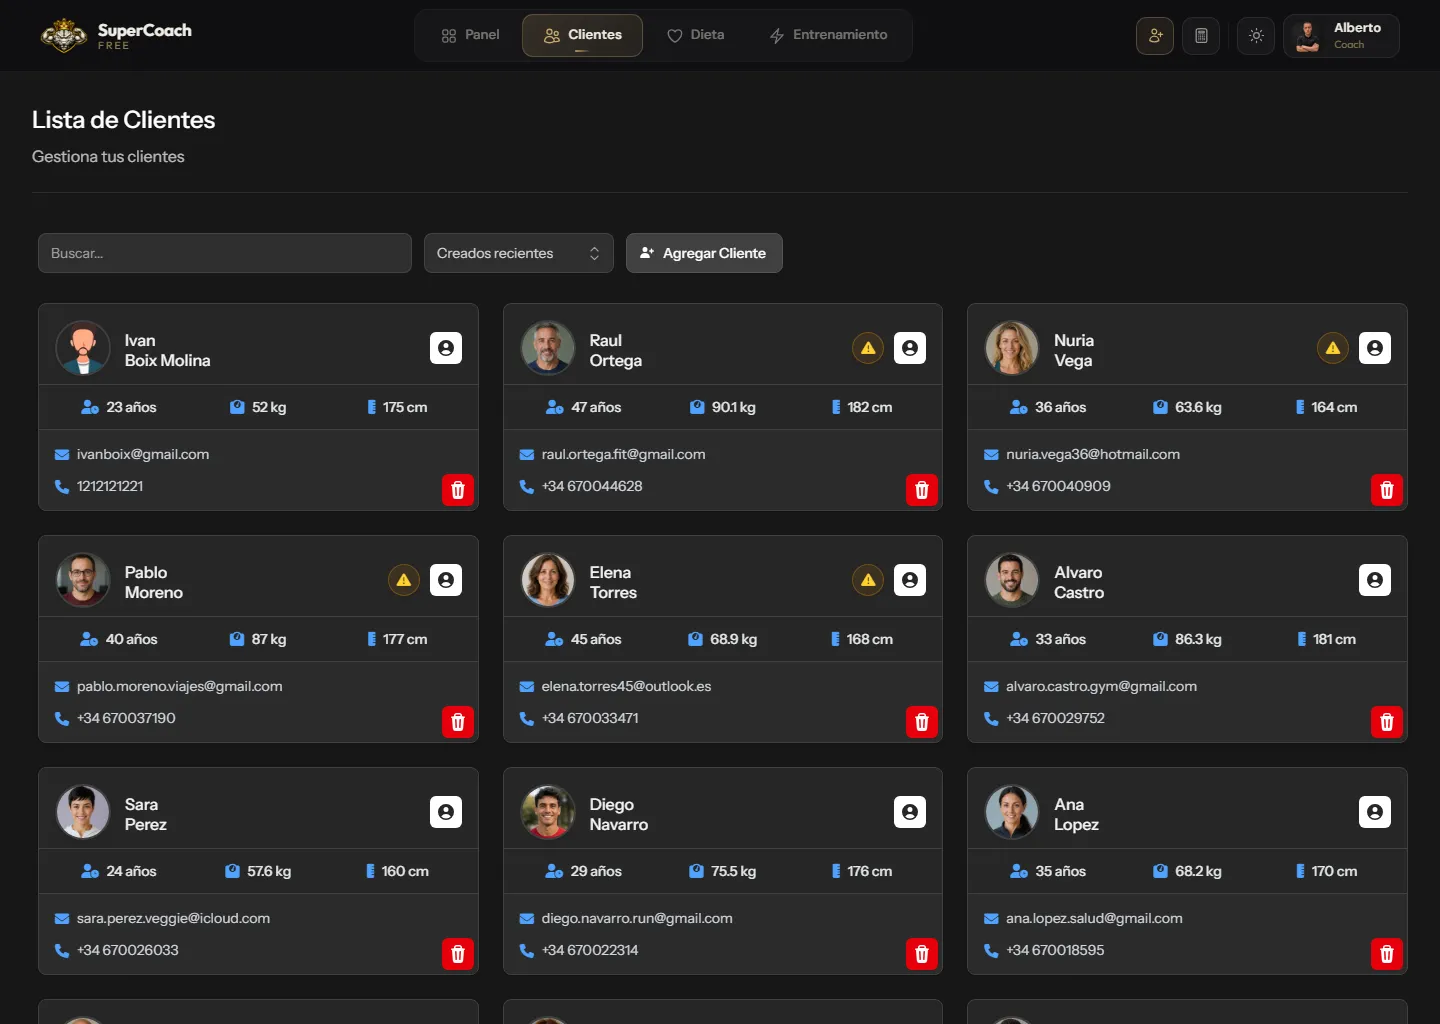Click Elena Torres's avatar photo
This screenshot has height=1024, width=1440.
[x=548, y=580]
